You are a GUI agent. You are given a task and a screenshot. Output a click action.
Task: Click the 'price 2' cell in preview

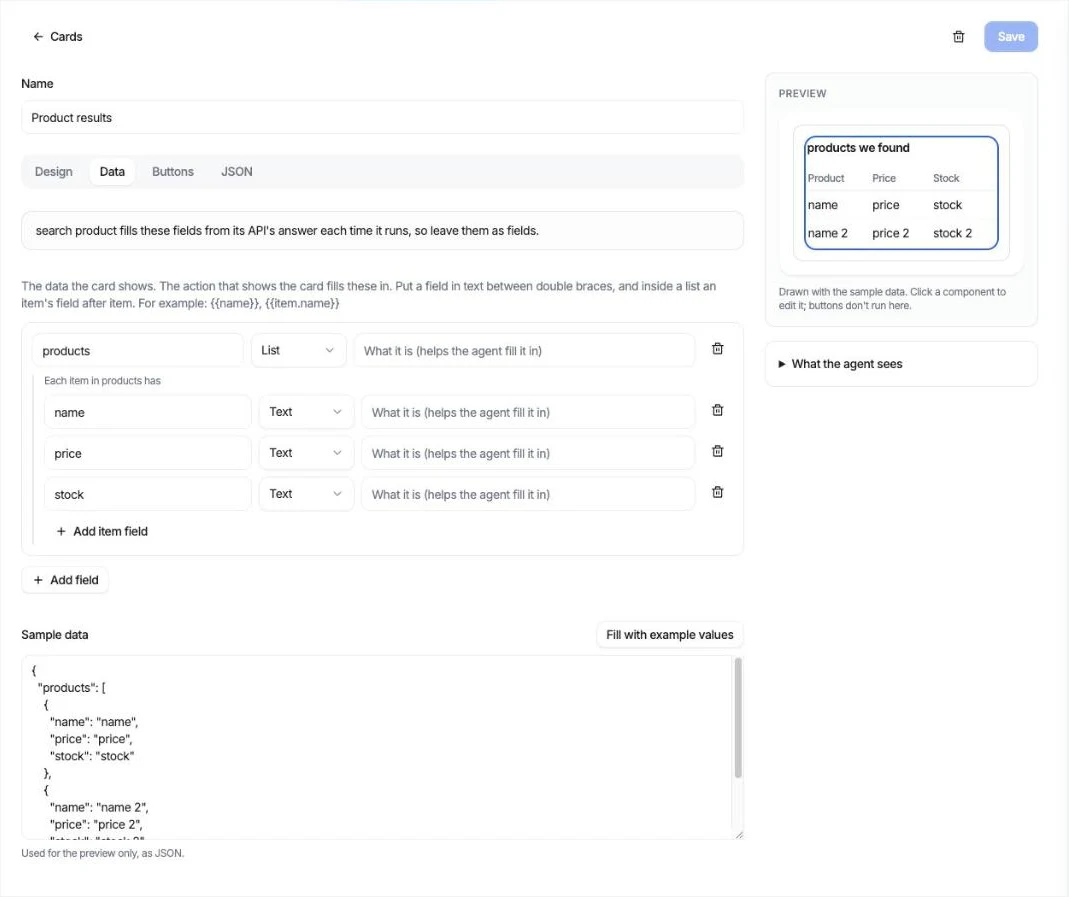click(x=890, y=233)
